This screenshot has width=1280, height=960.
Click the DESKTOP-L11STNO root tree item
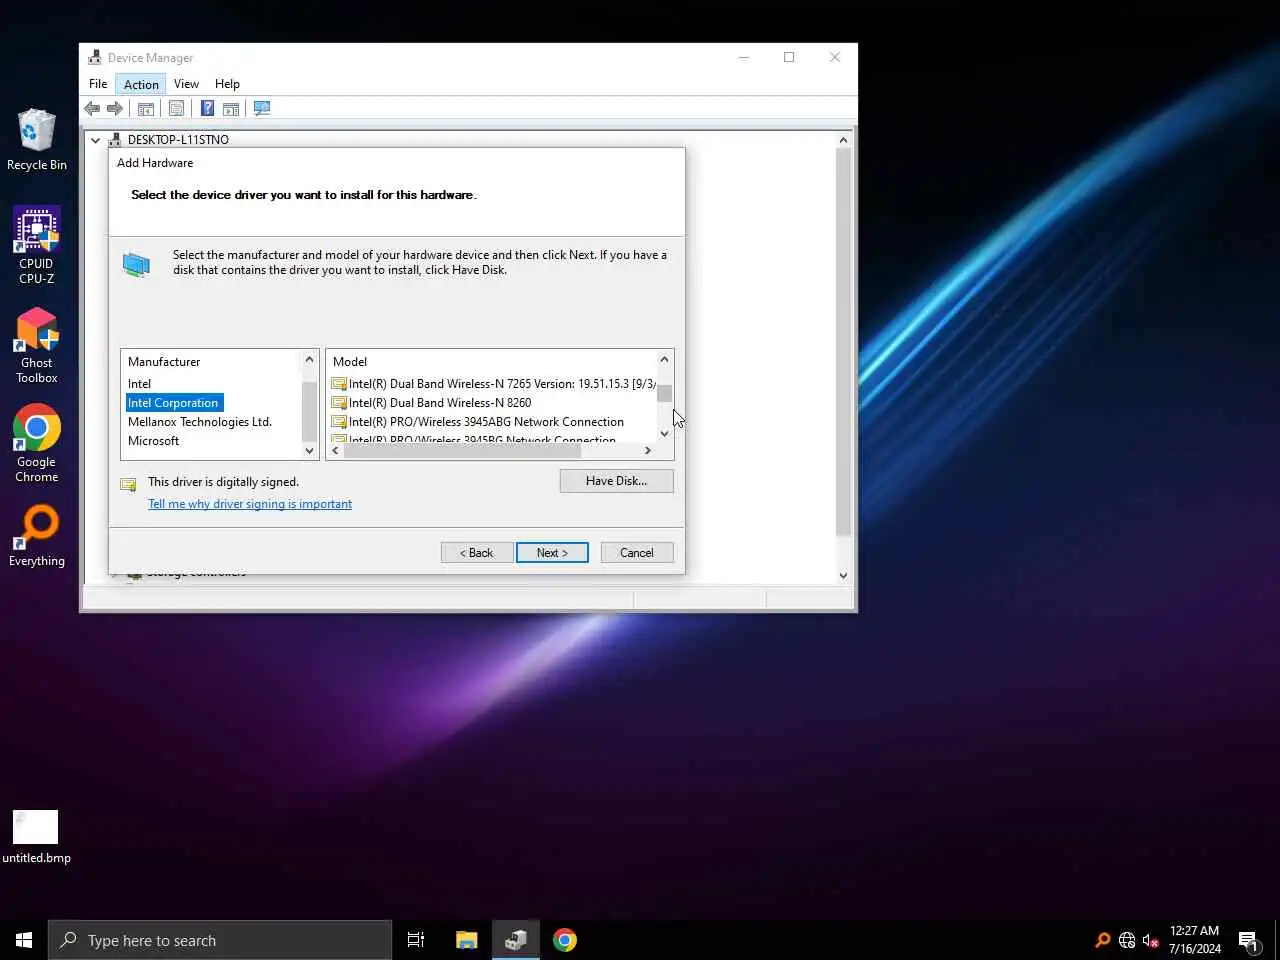point(178,140)
